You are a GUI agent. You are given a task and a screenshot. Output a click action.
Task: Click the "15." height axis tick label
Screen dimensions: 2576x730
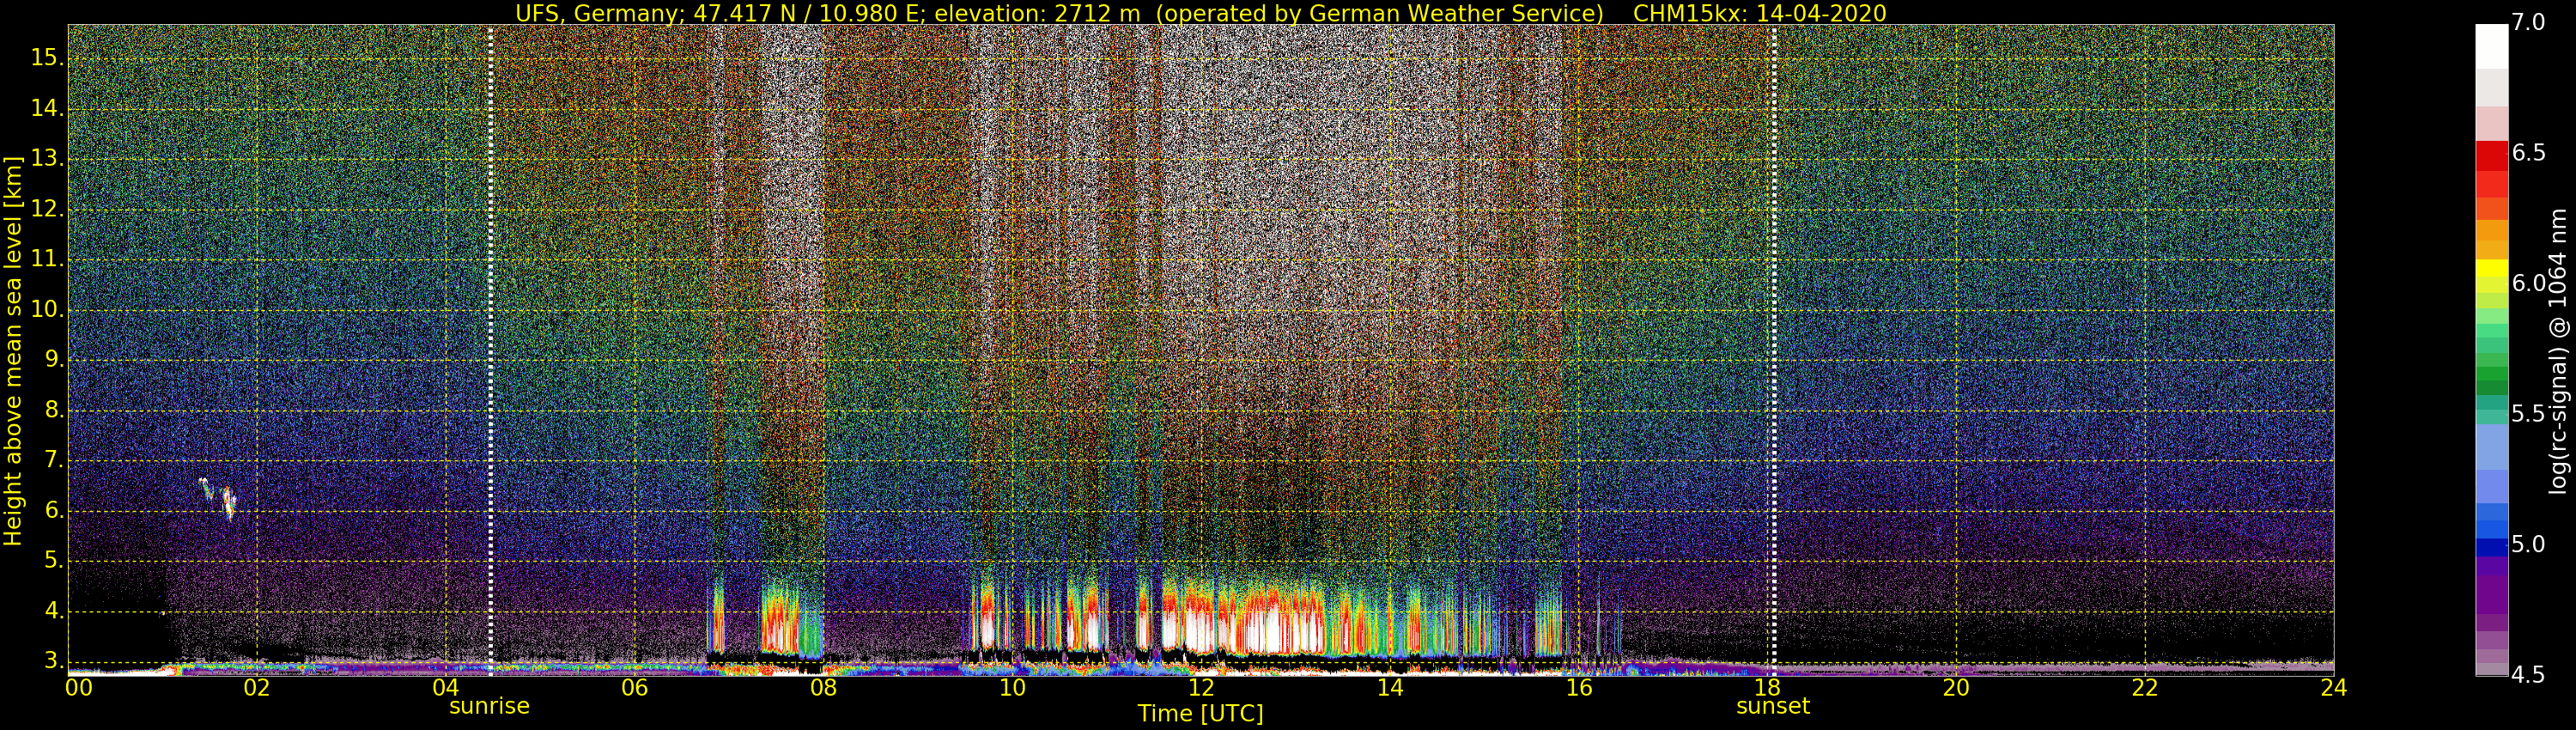coord(47,58)
